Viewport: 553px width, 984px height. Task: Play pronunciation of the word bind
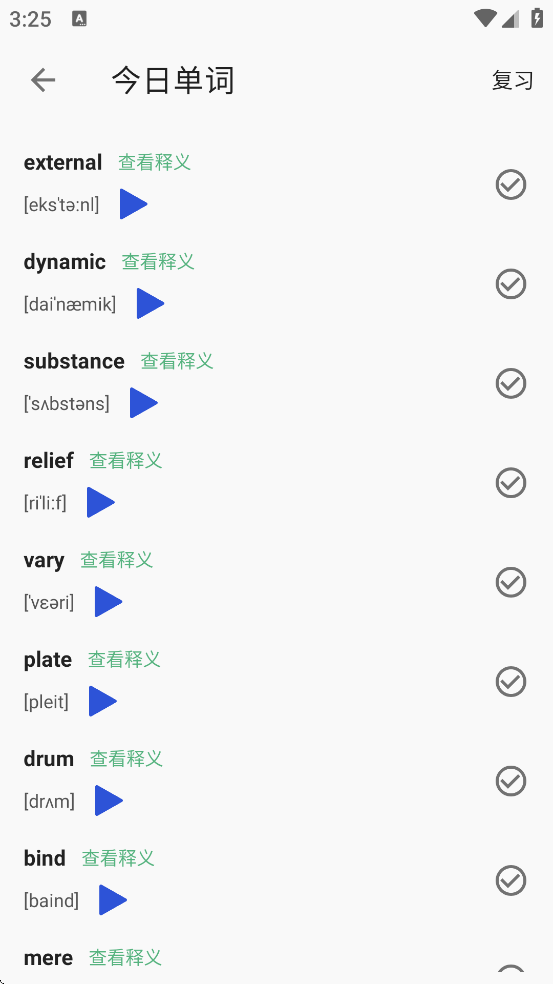point(112,900)
